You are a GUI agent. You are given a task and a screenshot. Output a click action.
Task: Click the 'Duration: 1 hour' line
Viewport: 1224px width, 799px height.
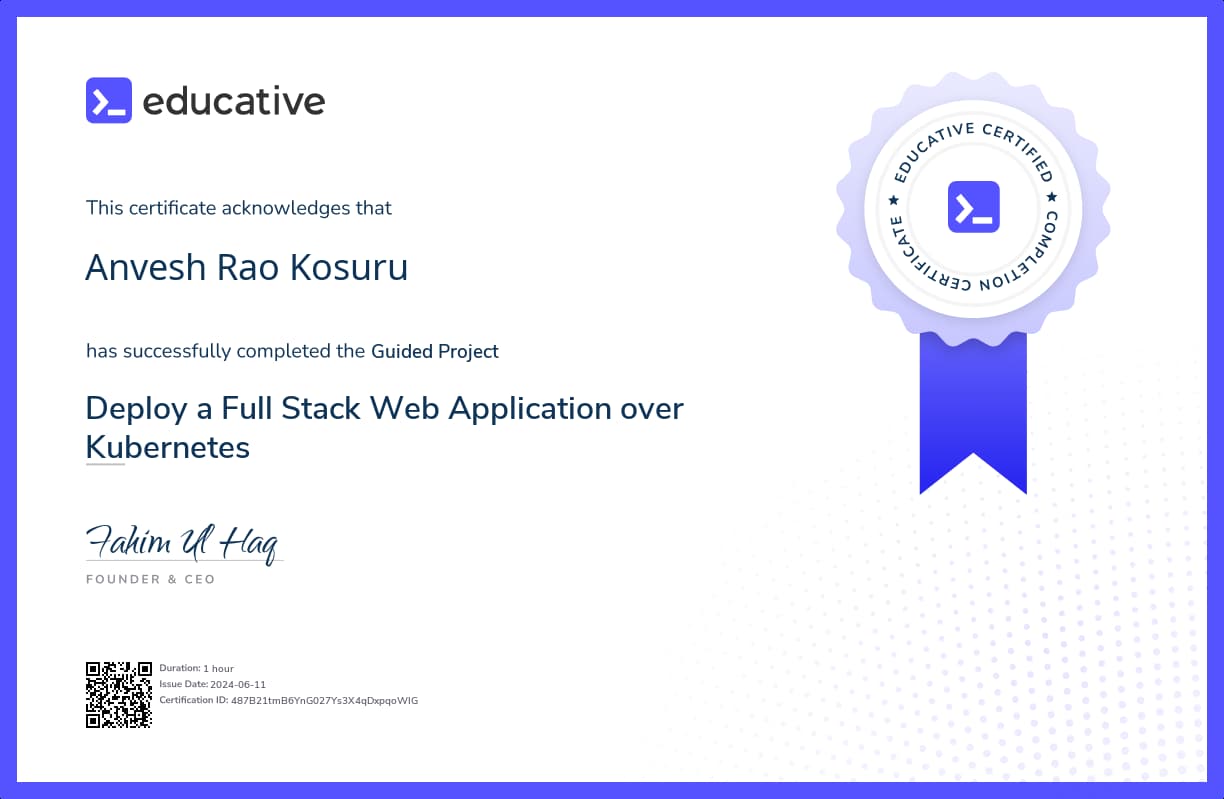(197, 668)
